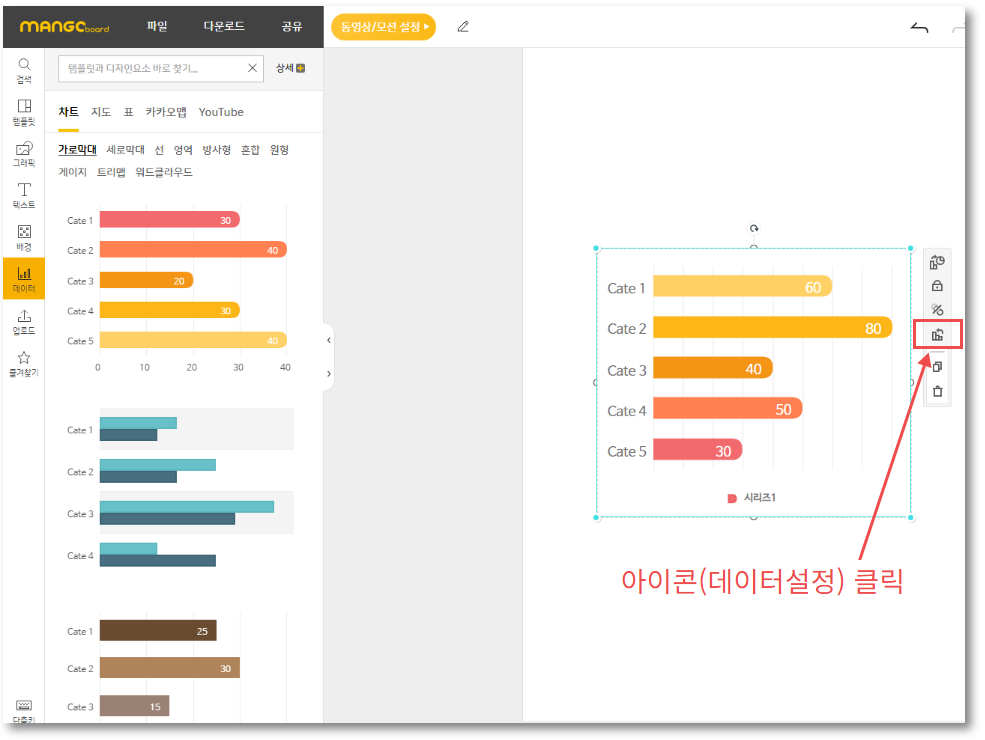Click the chart type change icon

(x=937, y=262)
